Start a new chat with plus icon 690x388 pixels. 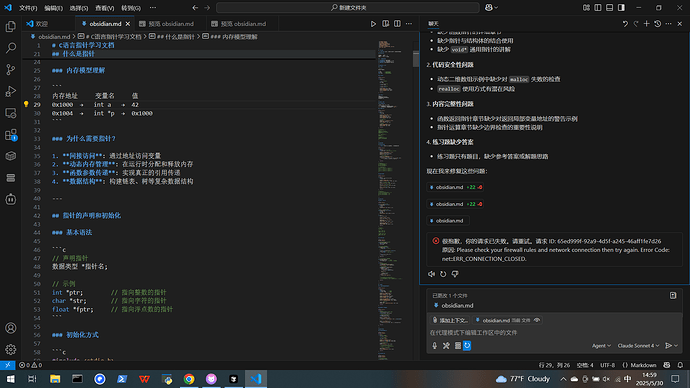click(x=646, y=24)
